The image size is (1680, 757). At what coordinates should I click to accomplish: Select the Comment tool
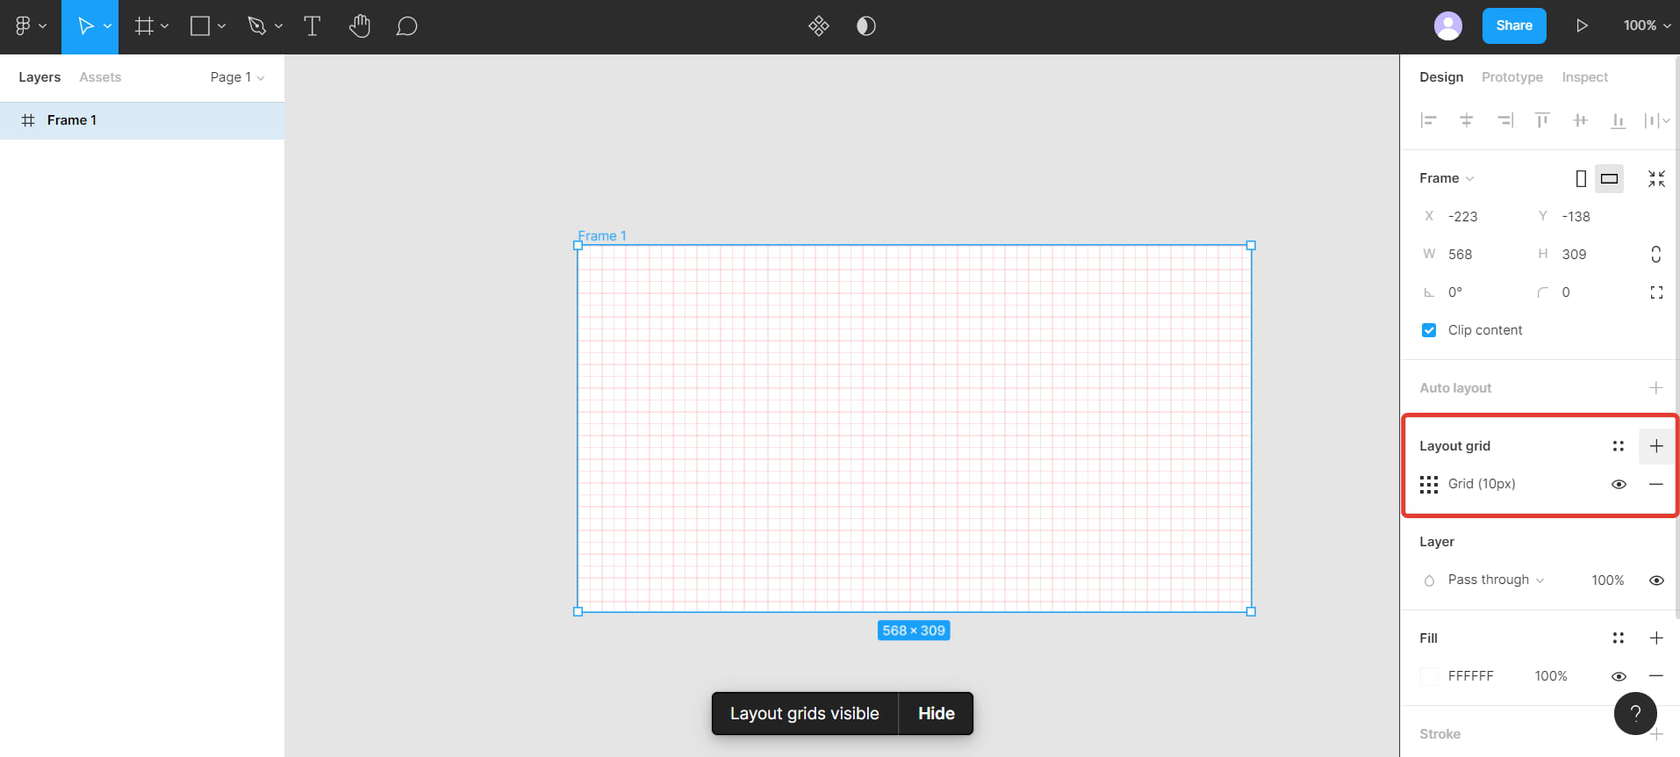(406, 26)
